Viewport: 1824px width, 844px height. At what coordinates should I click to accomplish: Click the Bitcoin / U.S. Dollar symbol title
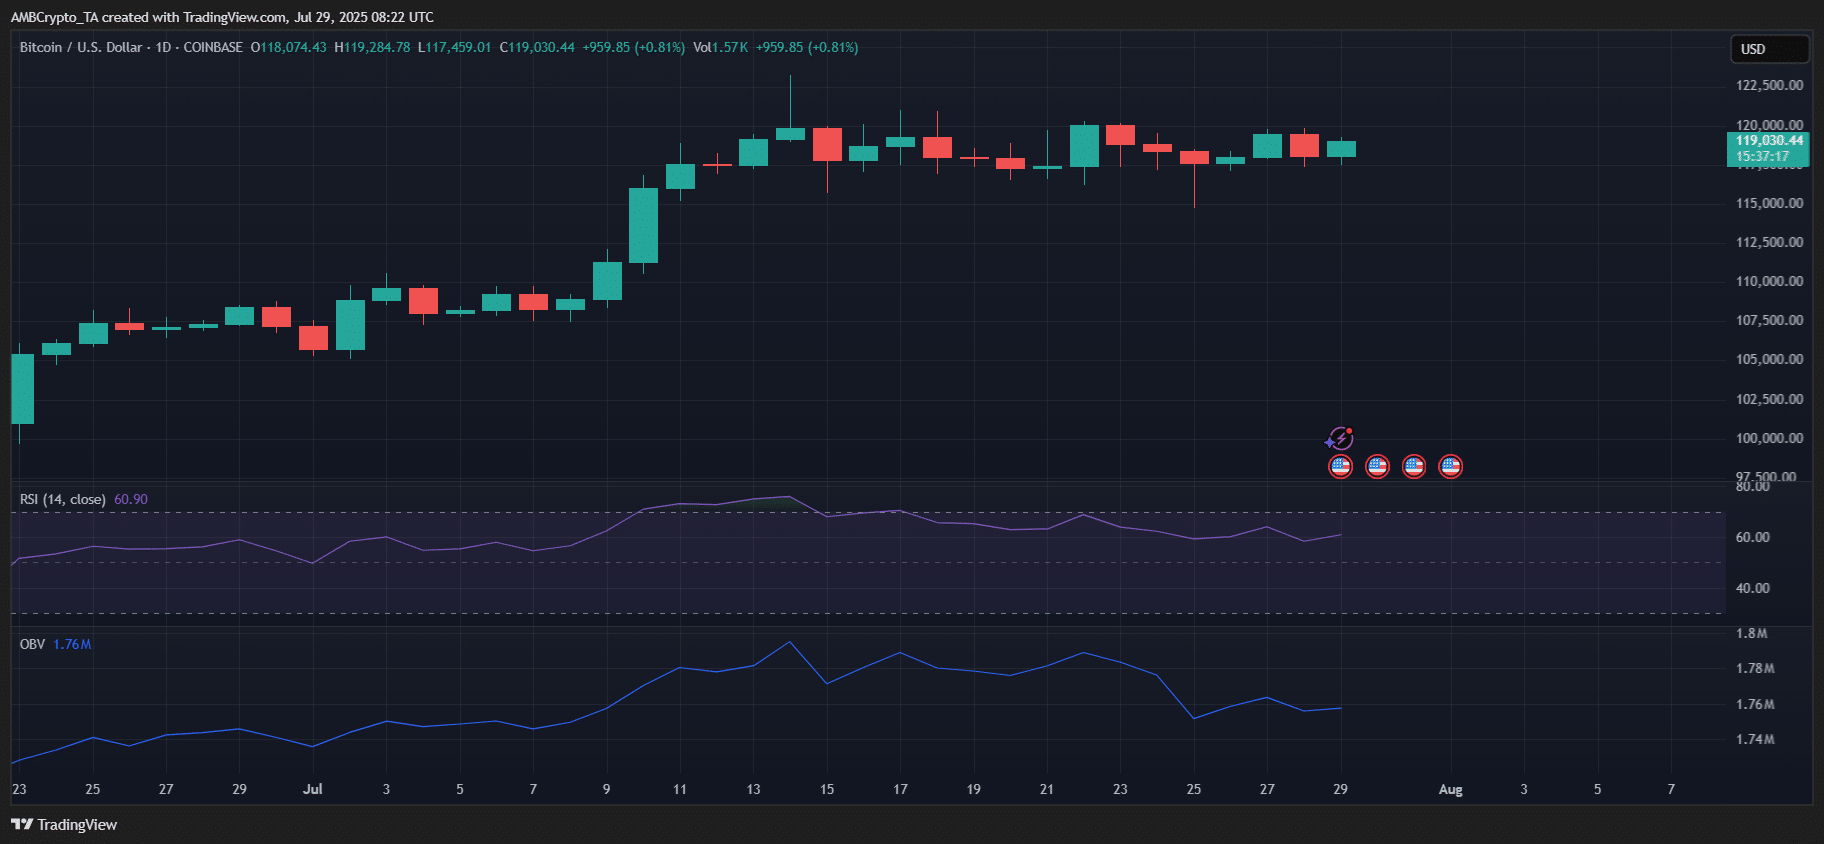tap(81, 47)
